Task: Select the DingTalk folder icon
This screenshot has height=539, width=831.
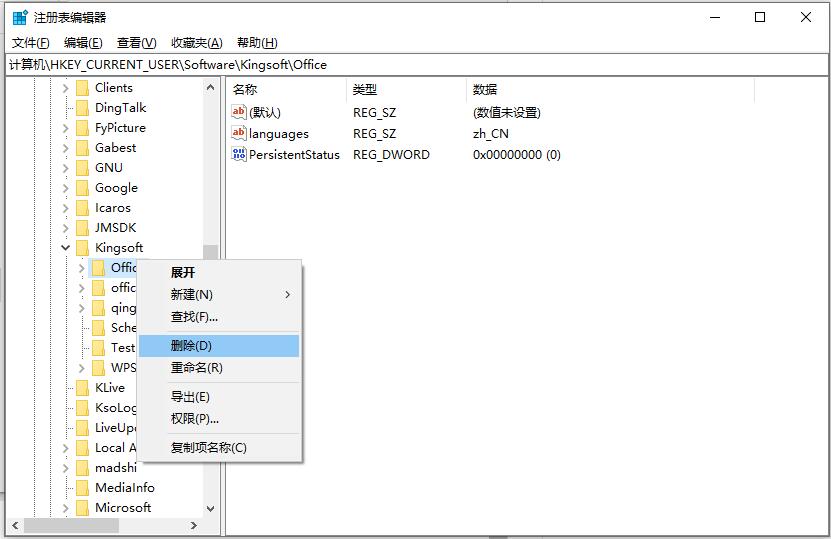Action: tap(82, 107)
